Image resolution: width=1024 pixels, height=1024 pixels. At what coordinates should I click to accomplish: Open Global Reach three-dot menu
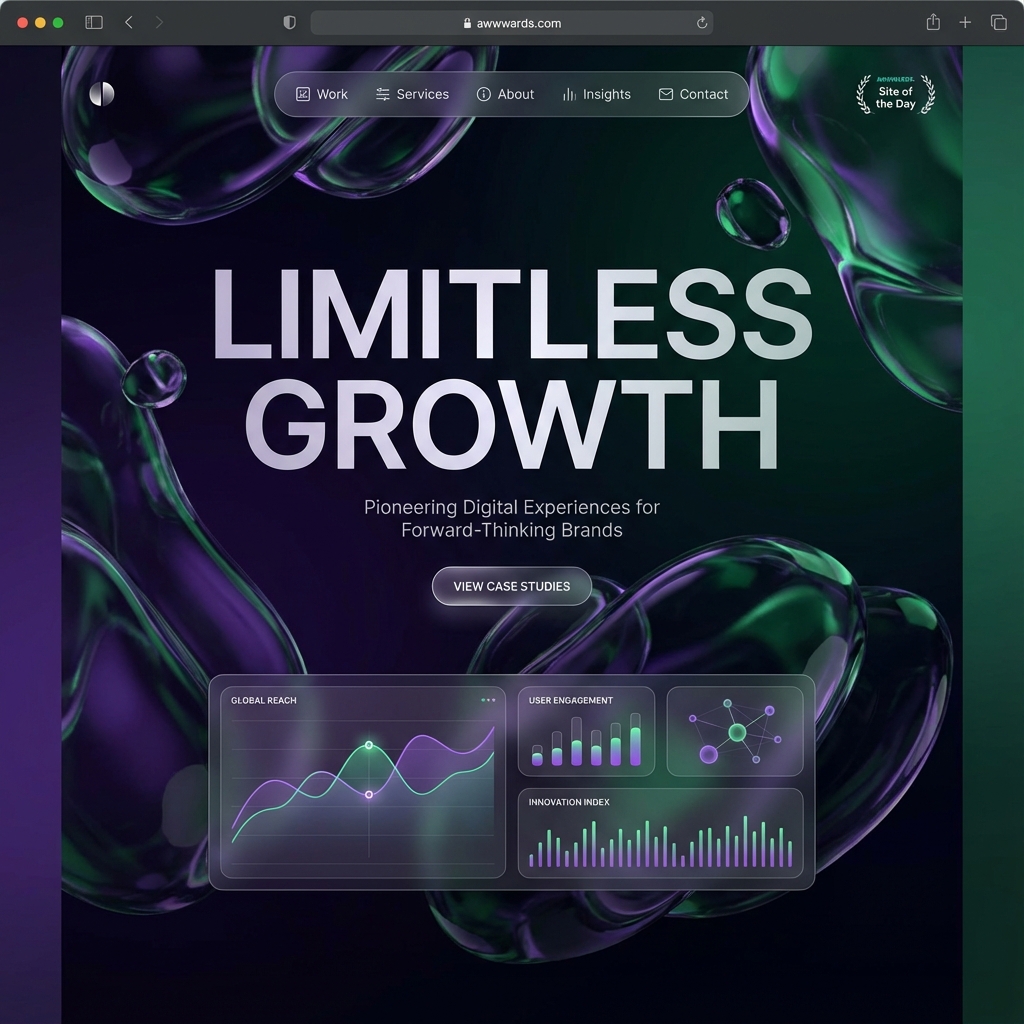488,700
